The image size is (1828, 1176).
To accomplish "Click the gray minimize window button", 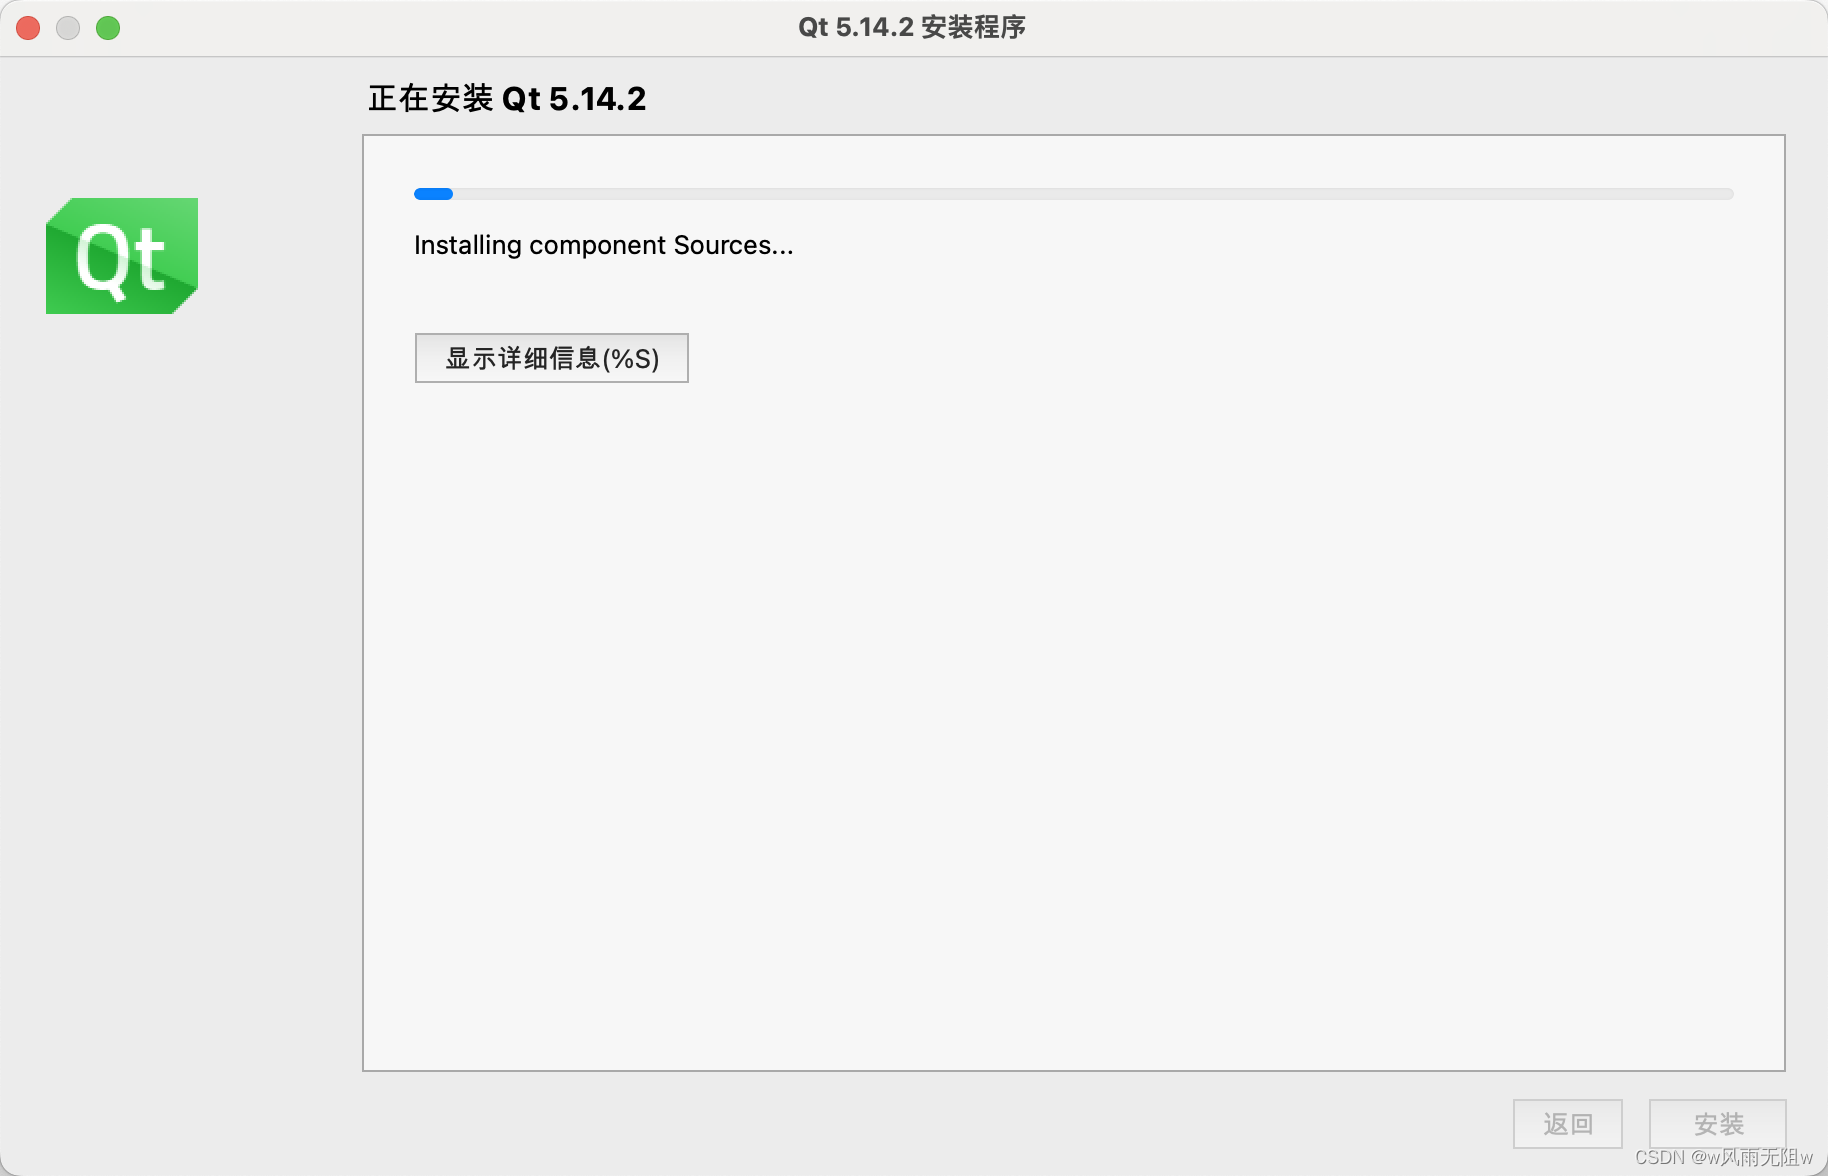I will (x=68, y=28).
